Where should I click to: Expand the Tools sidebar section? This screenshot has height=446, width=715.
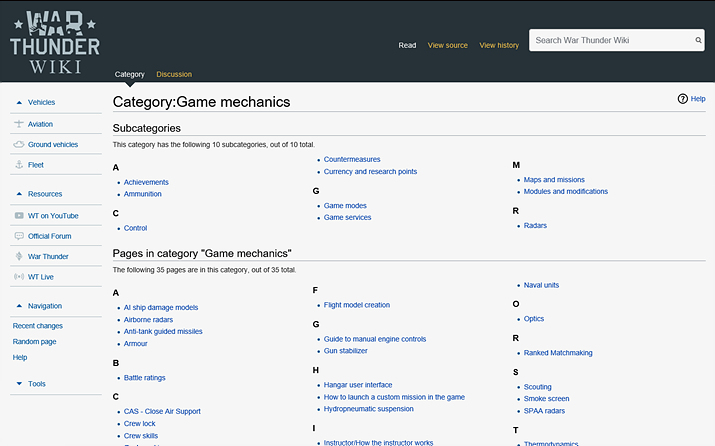(18, 384)
